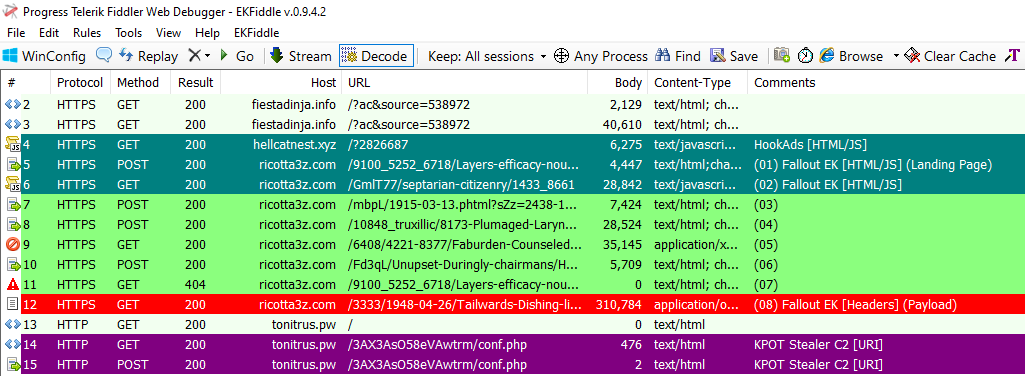Sort by the # column header
The height and width of the screenshot is (376, 1025).
coord(26,82)
